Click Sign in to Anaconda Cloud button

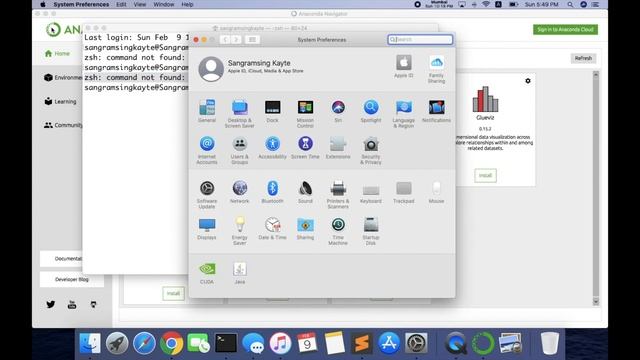pos(565,29)
